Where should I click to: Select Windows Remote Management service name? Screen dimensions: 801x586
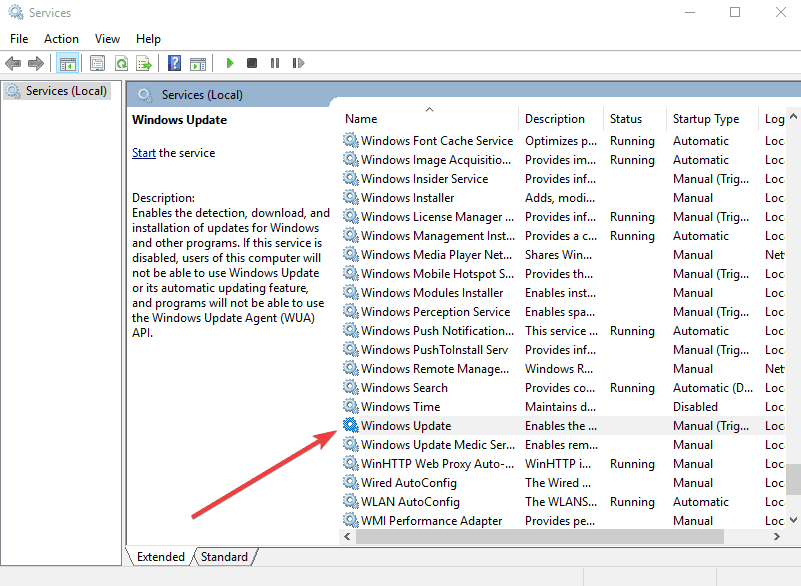tap(435, 369)
